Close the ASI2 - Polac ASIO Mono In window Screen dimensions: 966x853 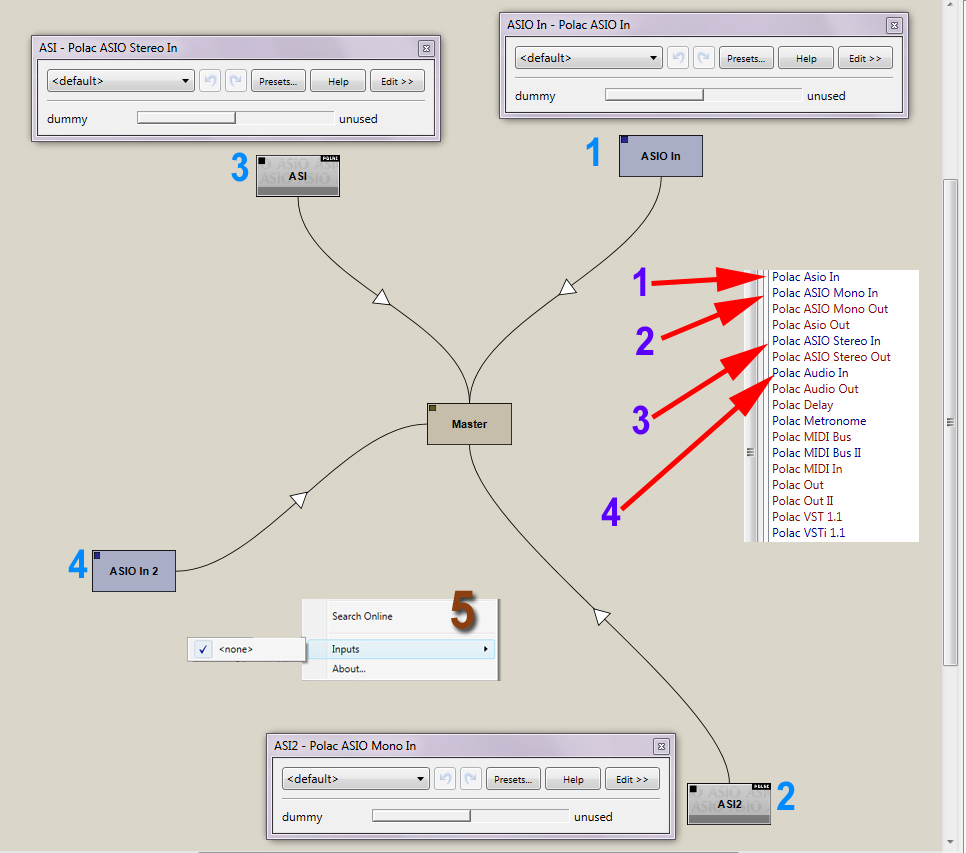[661, 746]
